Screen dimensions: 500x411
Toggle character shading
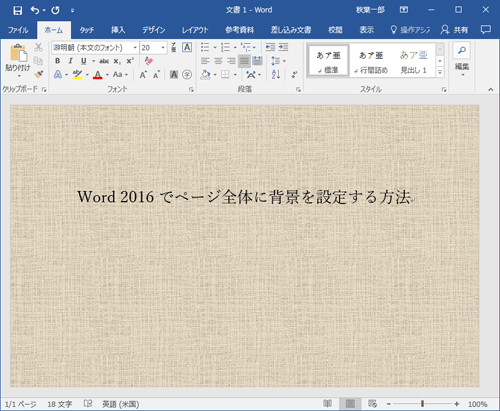[174, 75]
